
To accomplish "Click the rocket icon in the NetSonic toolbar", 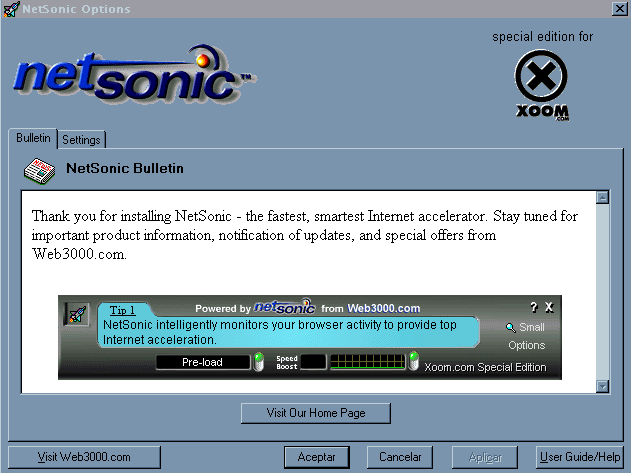I will pos(77,314).
